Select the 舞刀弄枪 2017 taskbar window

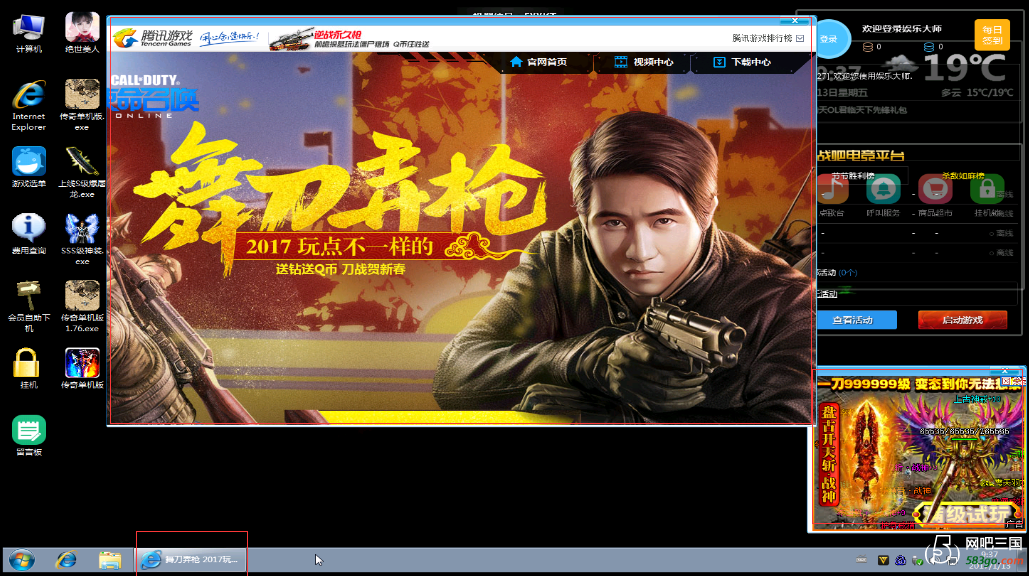click(191, 560)
